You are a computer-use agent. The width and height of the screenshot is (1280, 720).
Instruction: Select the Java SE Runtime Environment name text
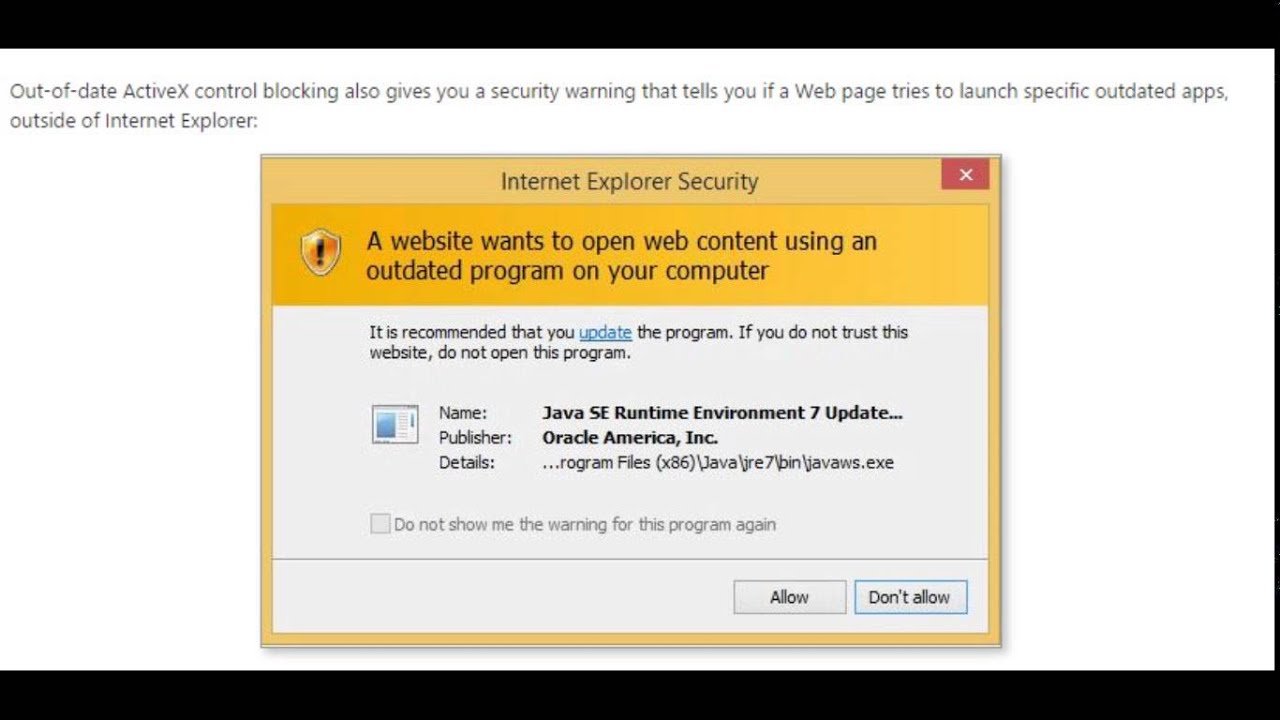[722, 413]
